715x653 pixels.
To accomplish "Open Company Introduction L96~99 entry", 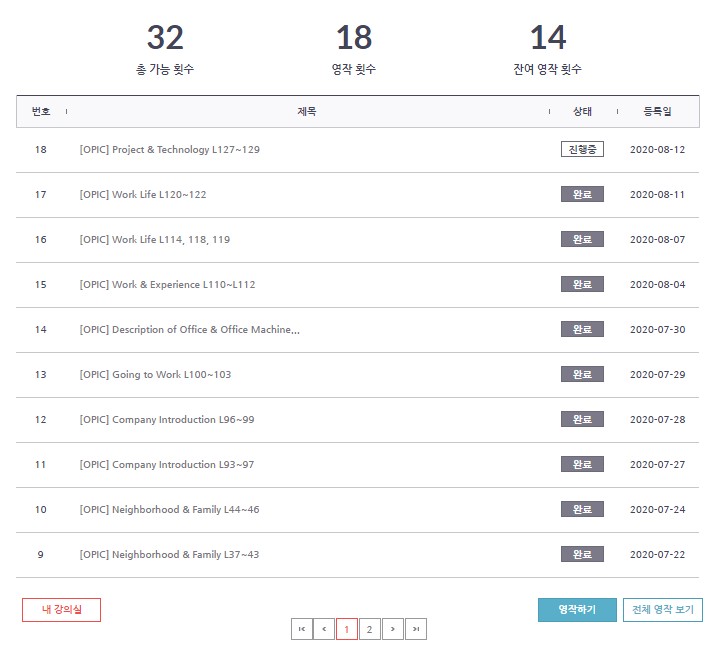I will point(167,420).
